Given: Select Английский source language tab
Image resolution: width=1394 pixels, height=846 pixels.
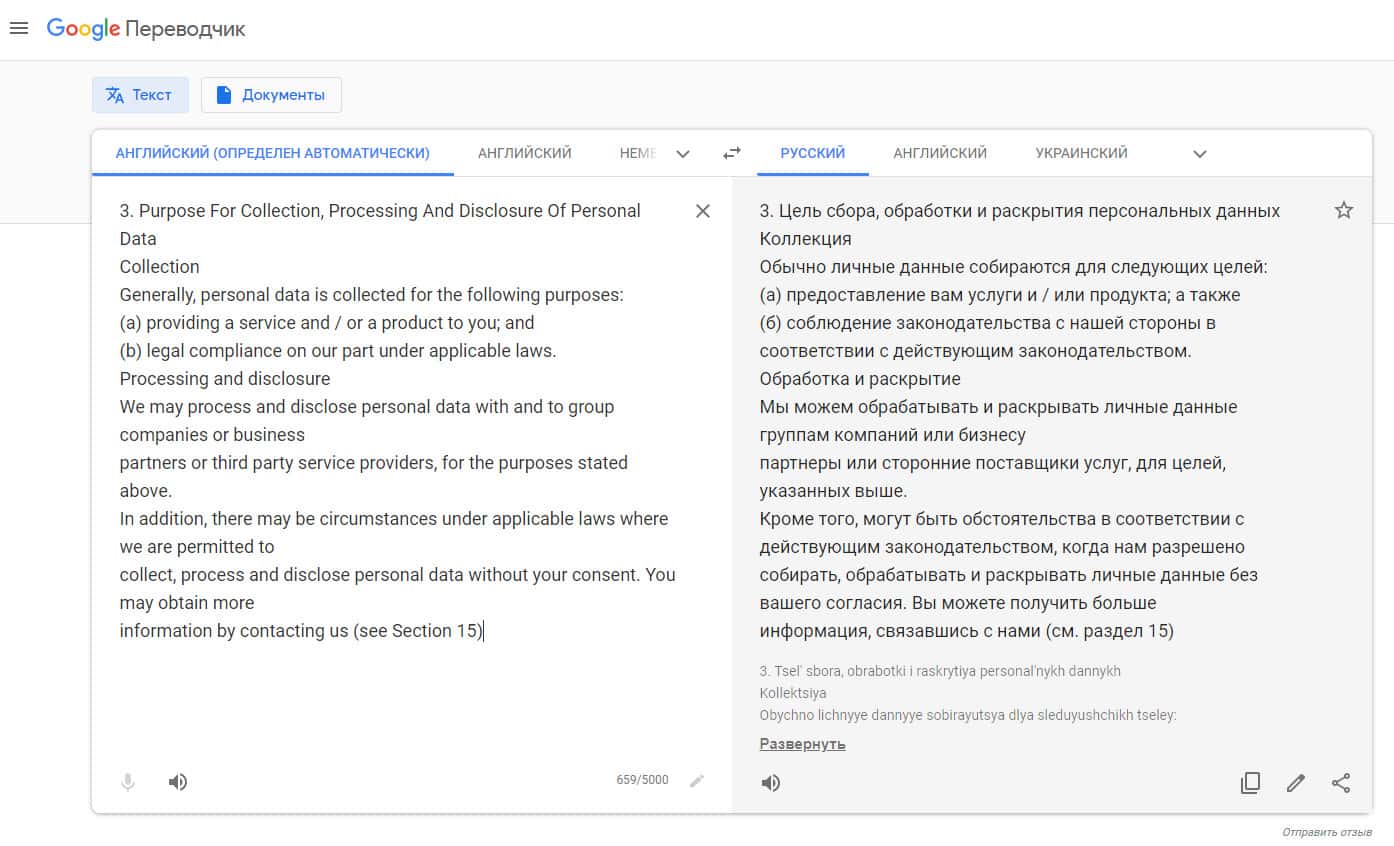Looking at the screenshot, I should [x=524, y=153].
